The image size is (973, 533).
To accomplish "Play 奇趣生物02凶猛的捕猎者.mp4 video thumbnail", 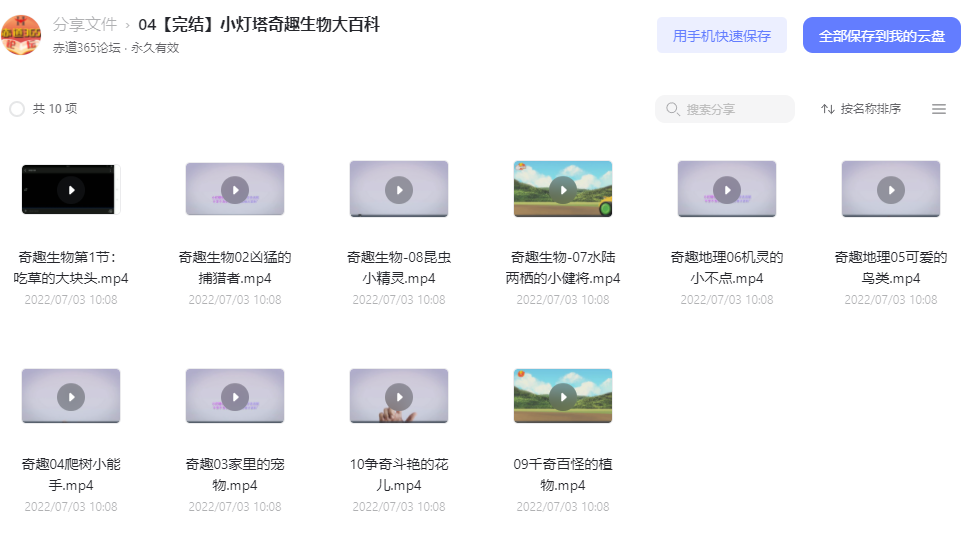I will (235, 189).
